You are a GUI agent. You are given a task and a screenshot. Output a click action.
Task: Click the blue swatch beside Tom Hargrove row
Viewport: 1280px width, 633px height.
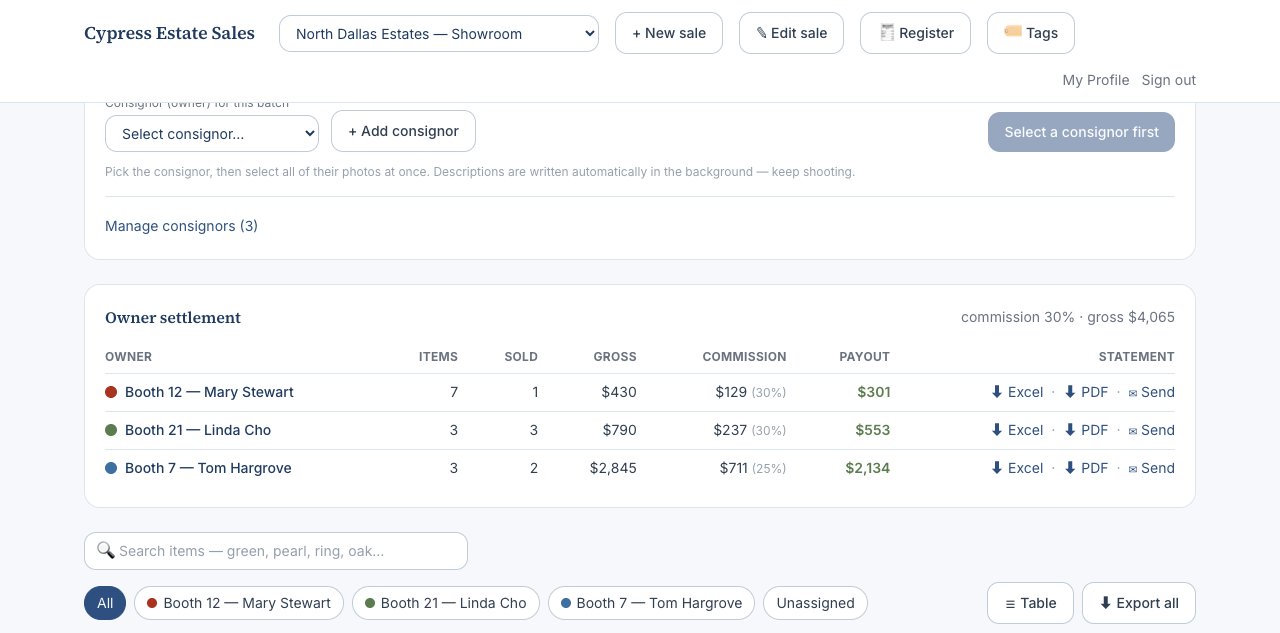click(x=111, y=468)
